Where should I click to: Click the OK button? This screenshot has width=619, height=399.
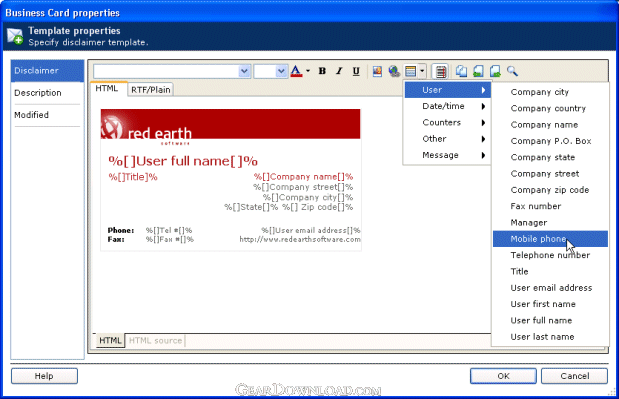(503, 376)
